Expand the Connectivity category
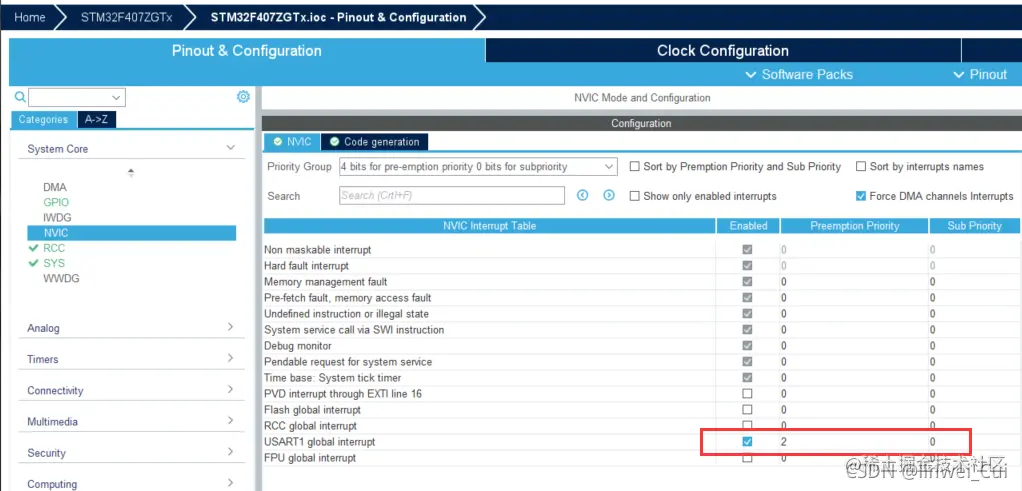Viewport: 1022px width, 491px height. click(230, 389)
